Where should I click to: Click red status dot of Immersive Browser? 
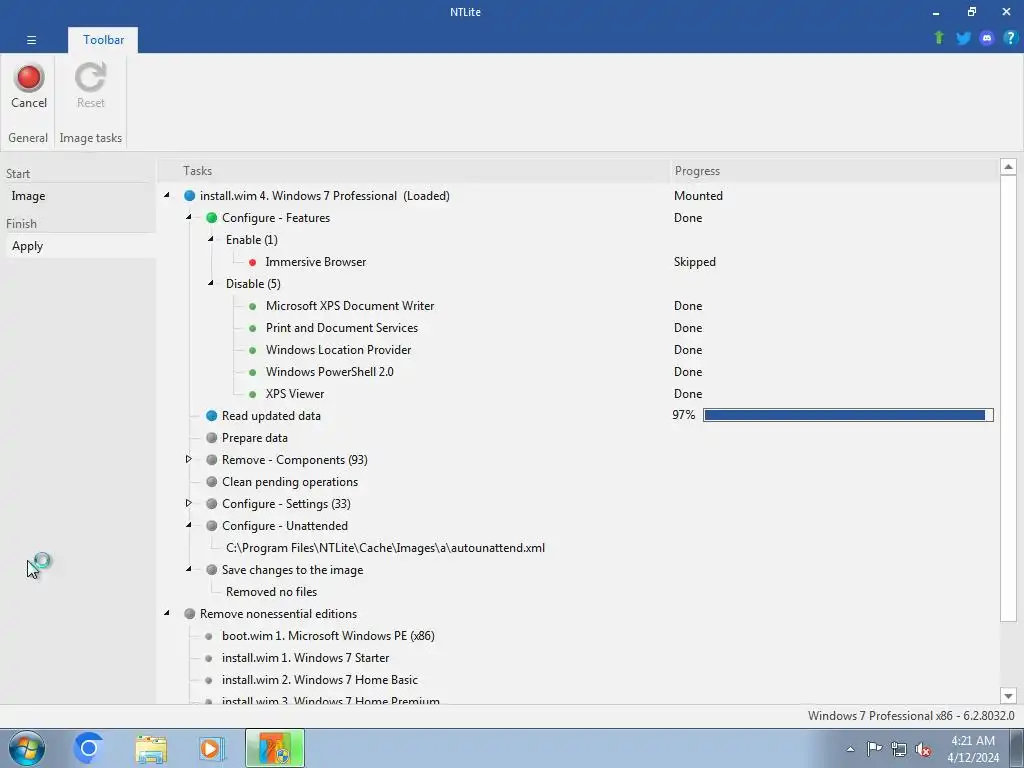click(252, 262)
